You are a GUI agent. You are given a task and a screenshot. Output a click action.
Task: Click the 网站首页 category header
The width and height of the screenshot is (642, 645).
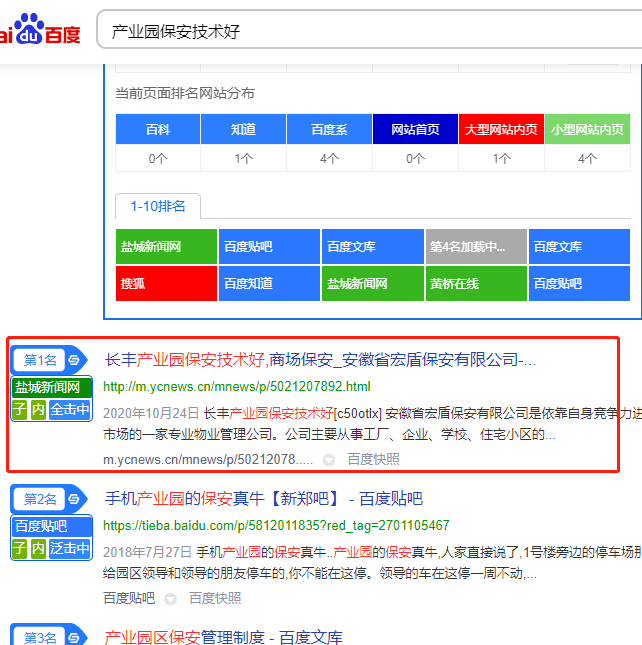(x=415, y=129)
